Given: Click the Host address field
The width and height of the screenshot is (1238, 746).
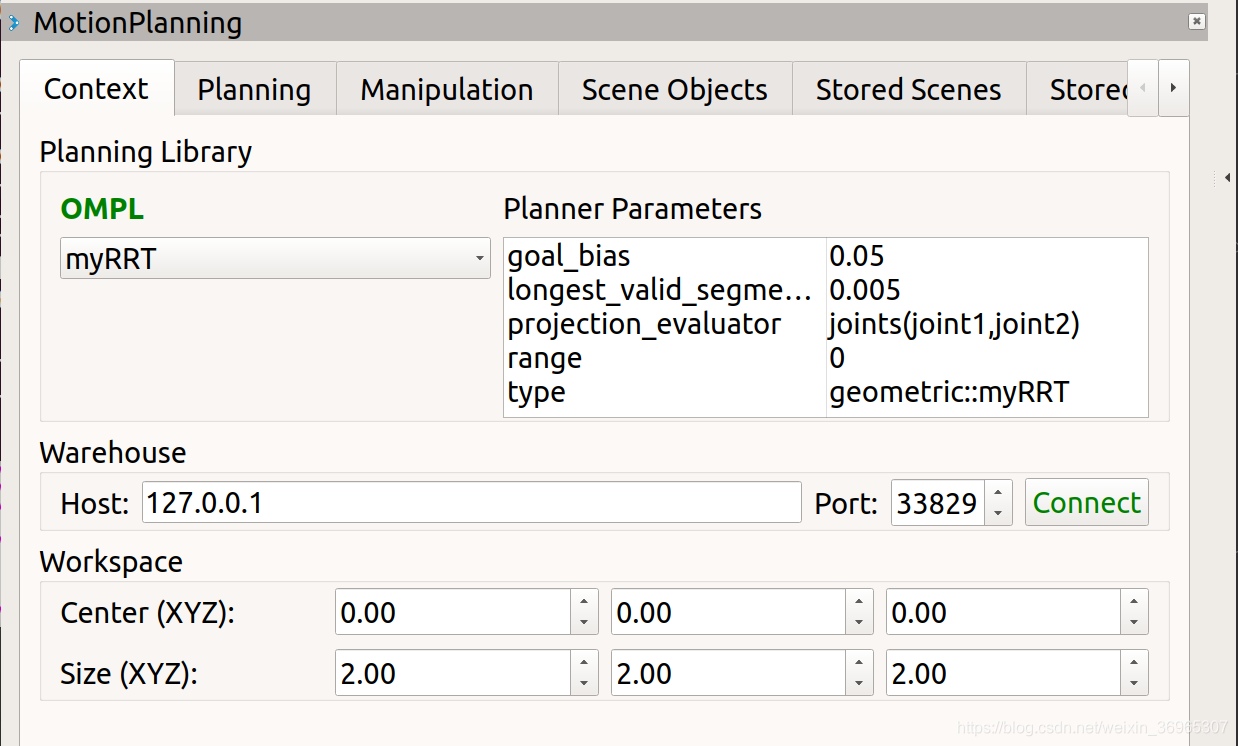Looking at the screenshot, I should click(471, 503).
